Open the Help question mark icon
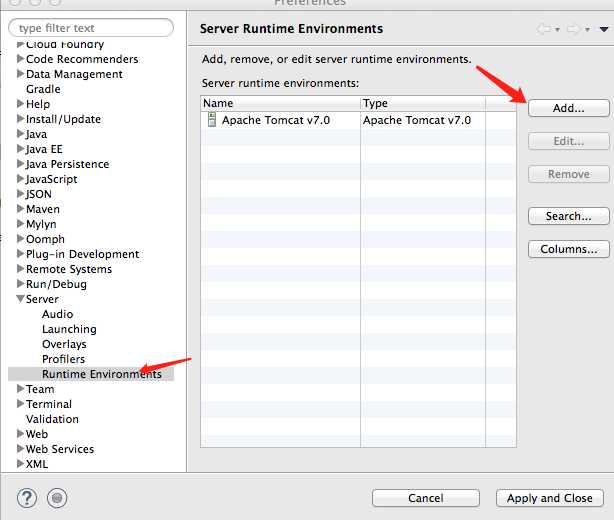 (x=27, y=497)
